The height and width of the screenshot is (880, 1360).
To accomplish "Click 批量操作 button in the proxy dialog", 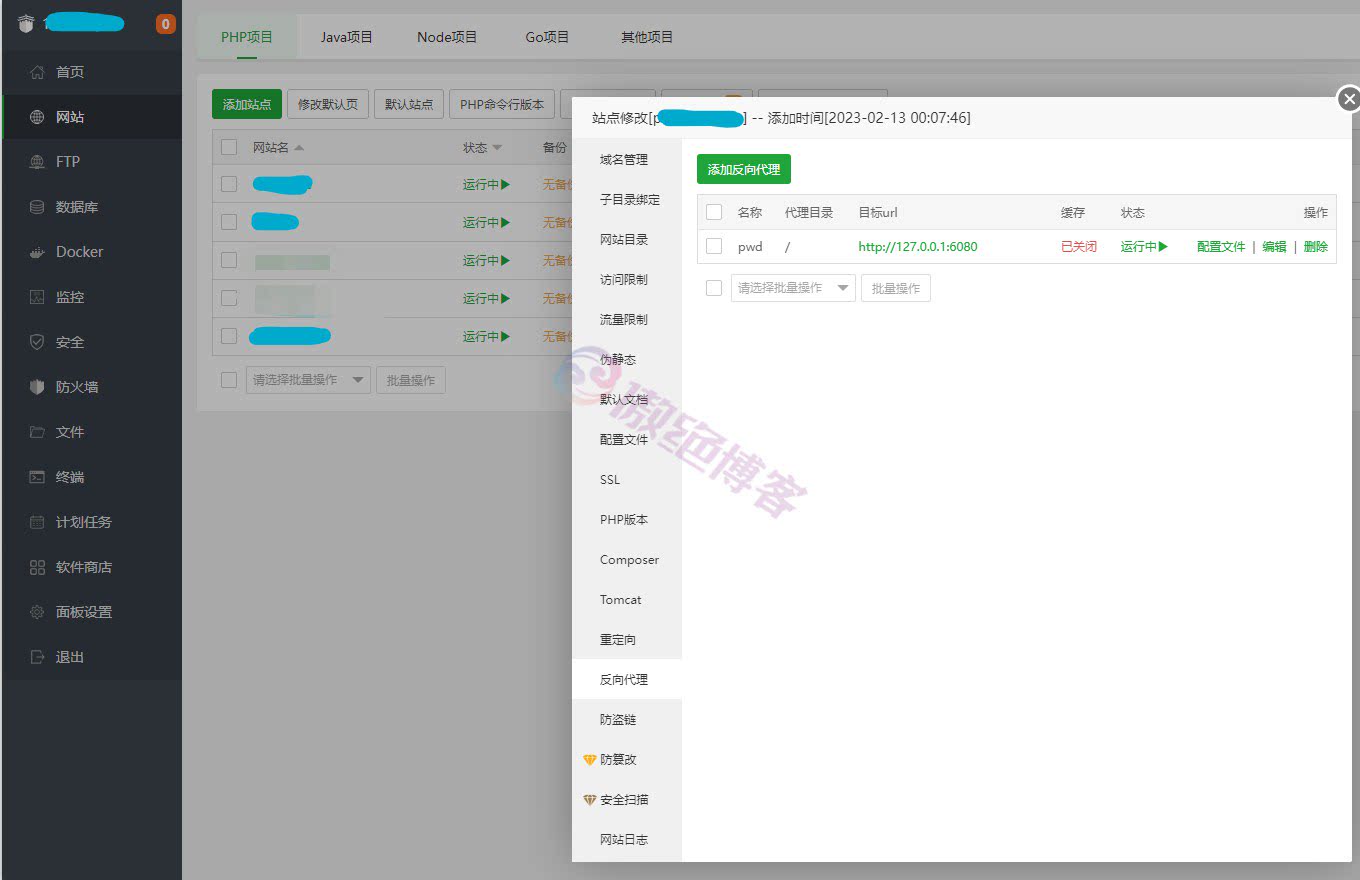I will (x=896, y=288).
